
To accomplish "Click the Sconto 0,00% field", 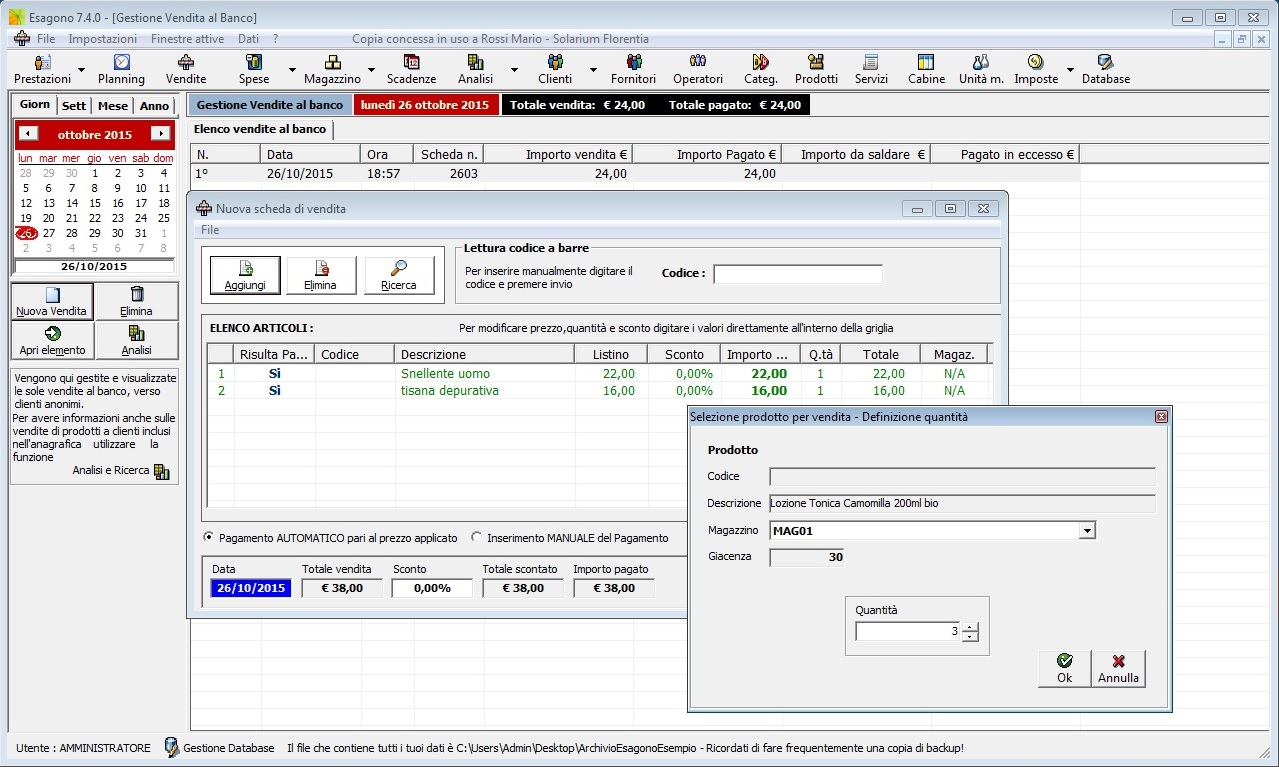I will pos(432,588).
